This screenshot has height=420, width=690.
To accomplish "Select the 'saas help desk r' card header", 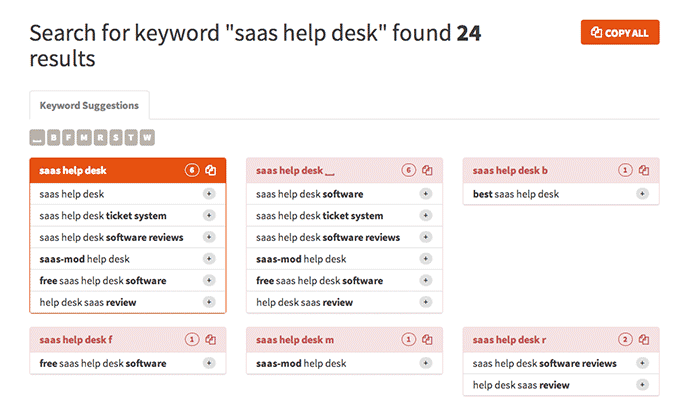I will click(561, 339).
